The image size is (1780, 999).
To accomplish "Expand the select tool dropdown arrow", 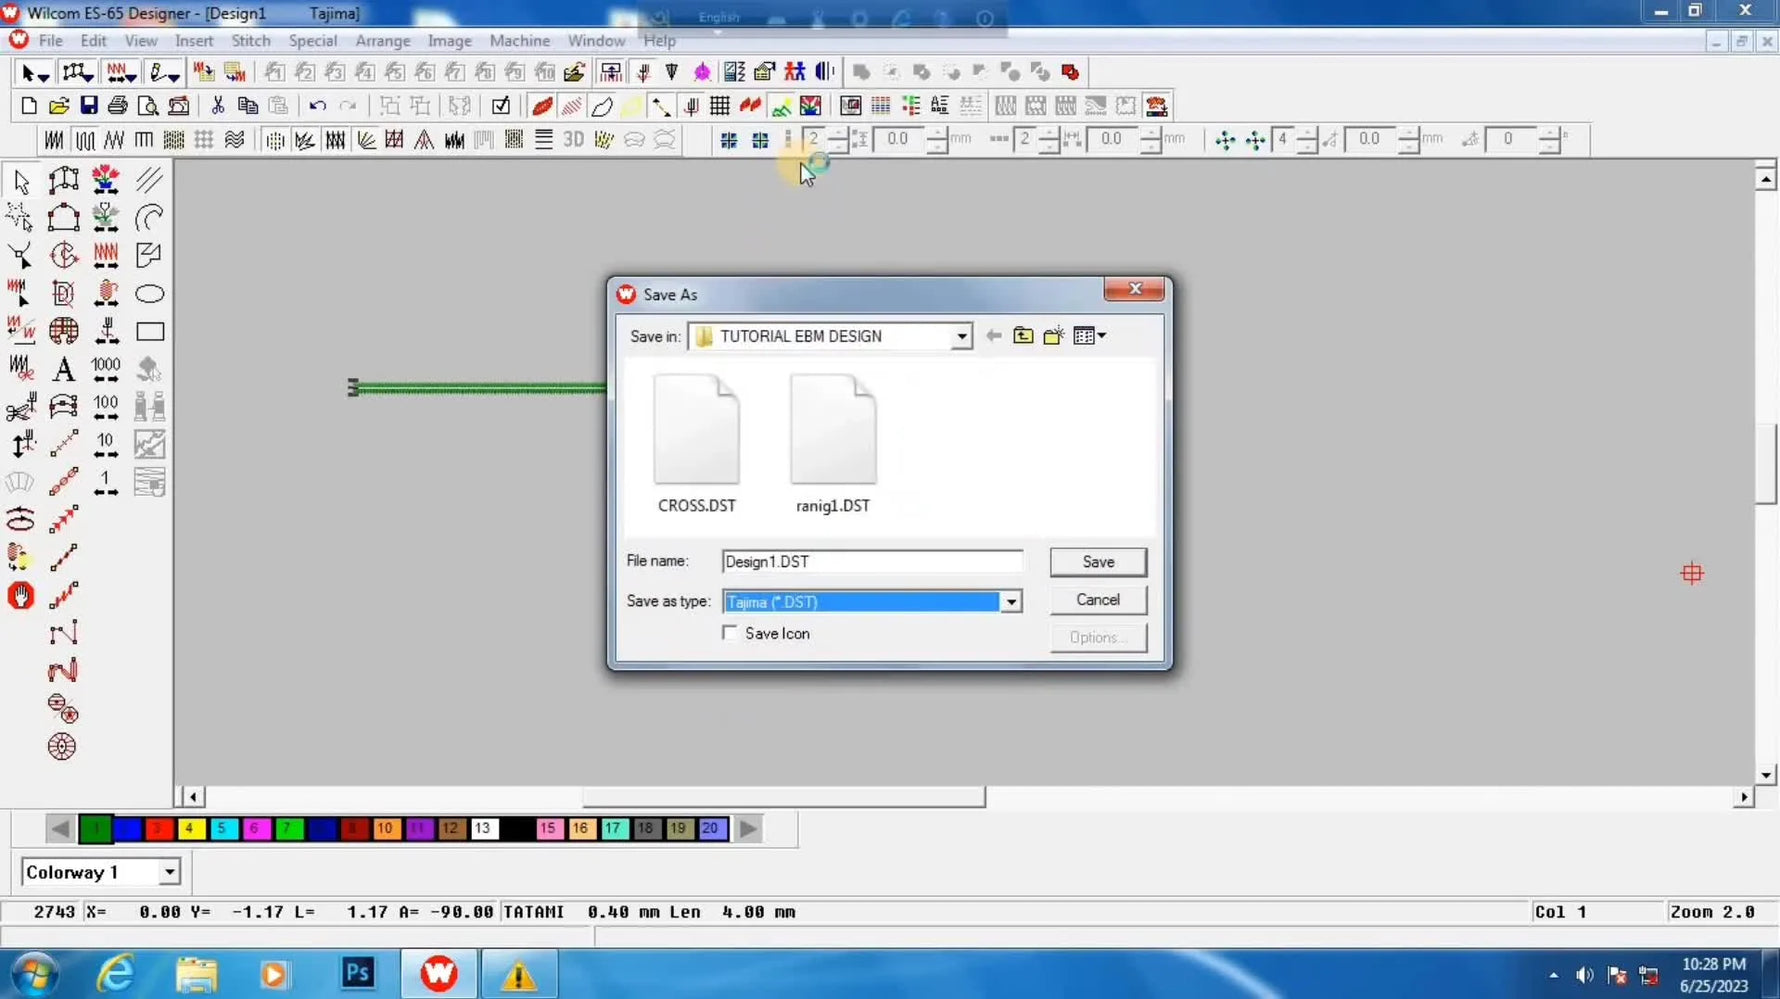I will (43, 74).
